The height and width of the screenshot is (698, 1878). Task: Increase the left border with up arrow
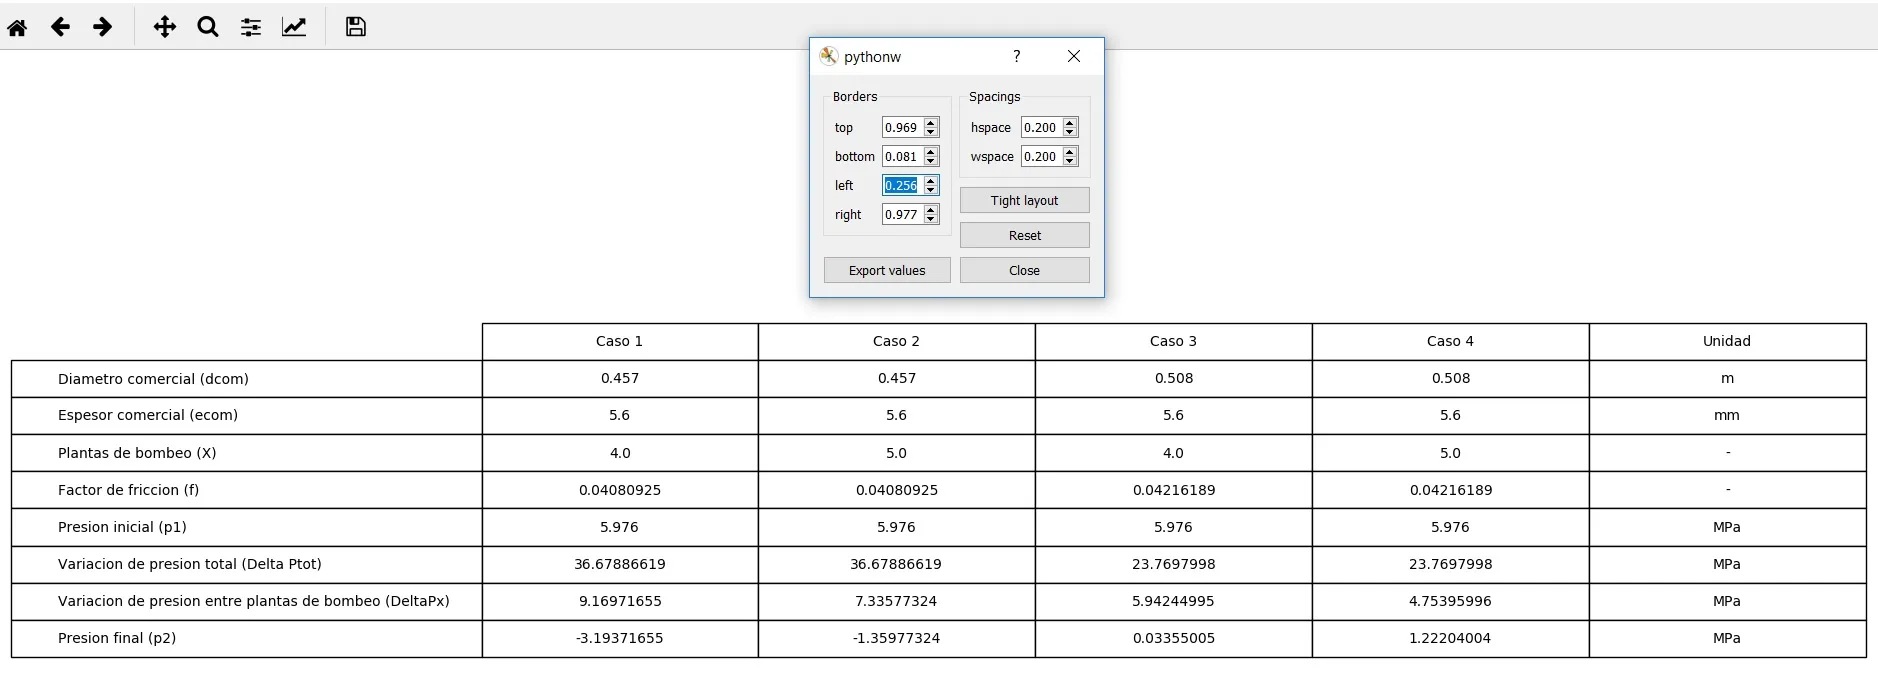coord(931,181)
